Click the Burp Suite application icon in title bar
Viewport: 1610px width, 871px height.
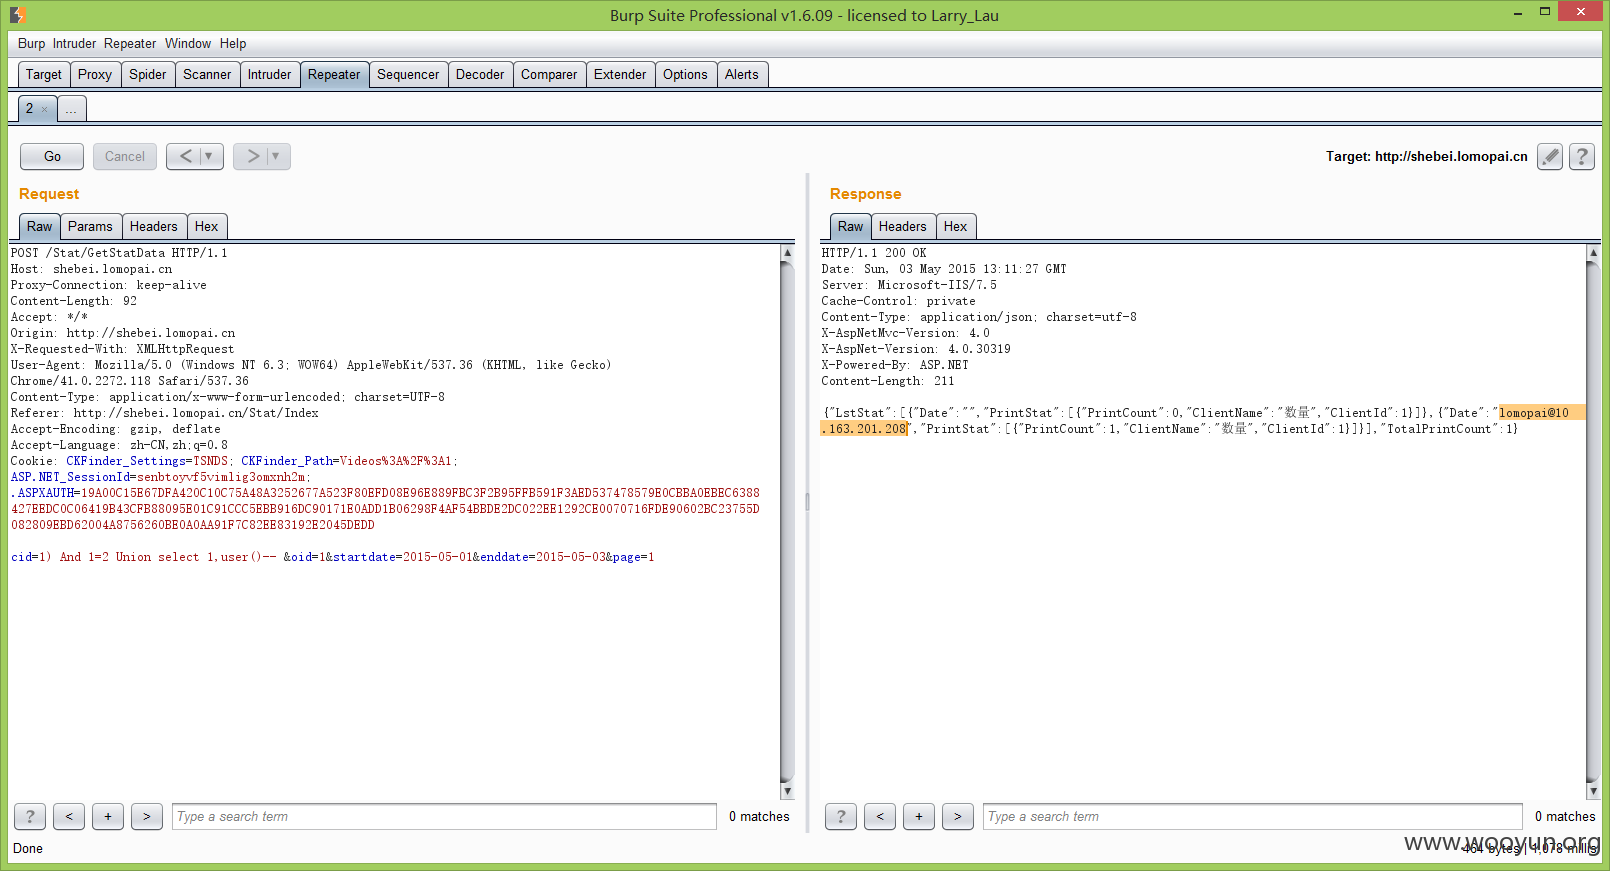coord(17,15)
